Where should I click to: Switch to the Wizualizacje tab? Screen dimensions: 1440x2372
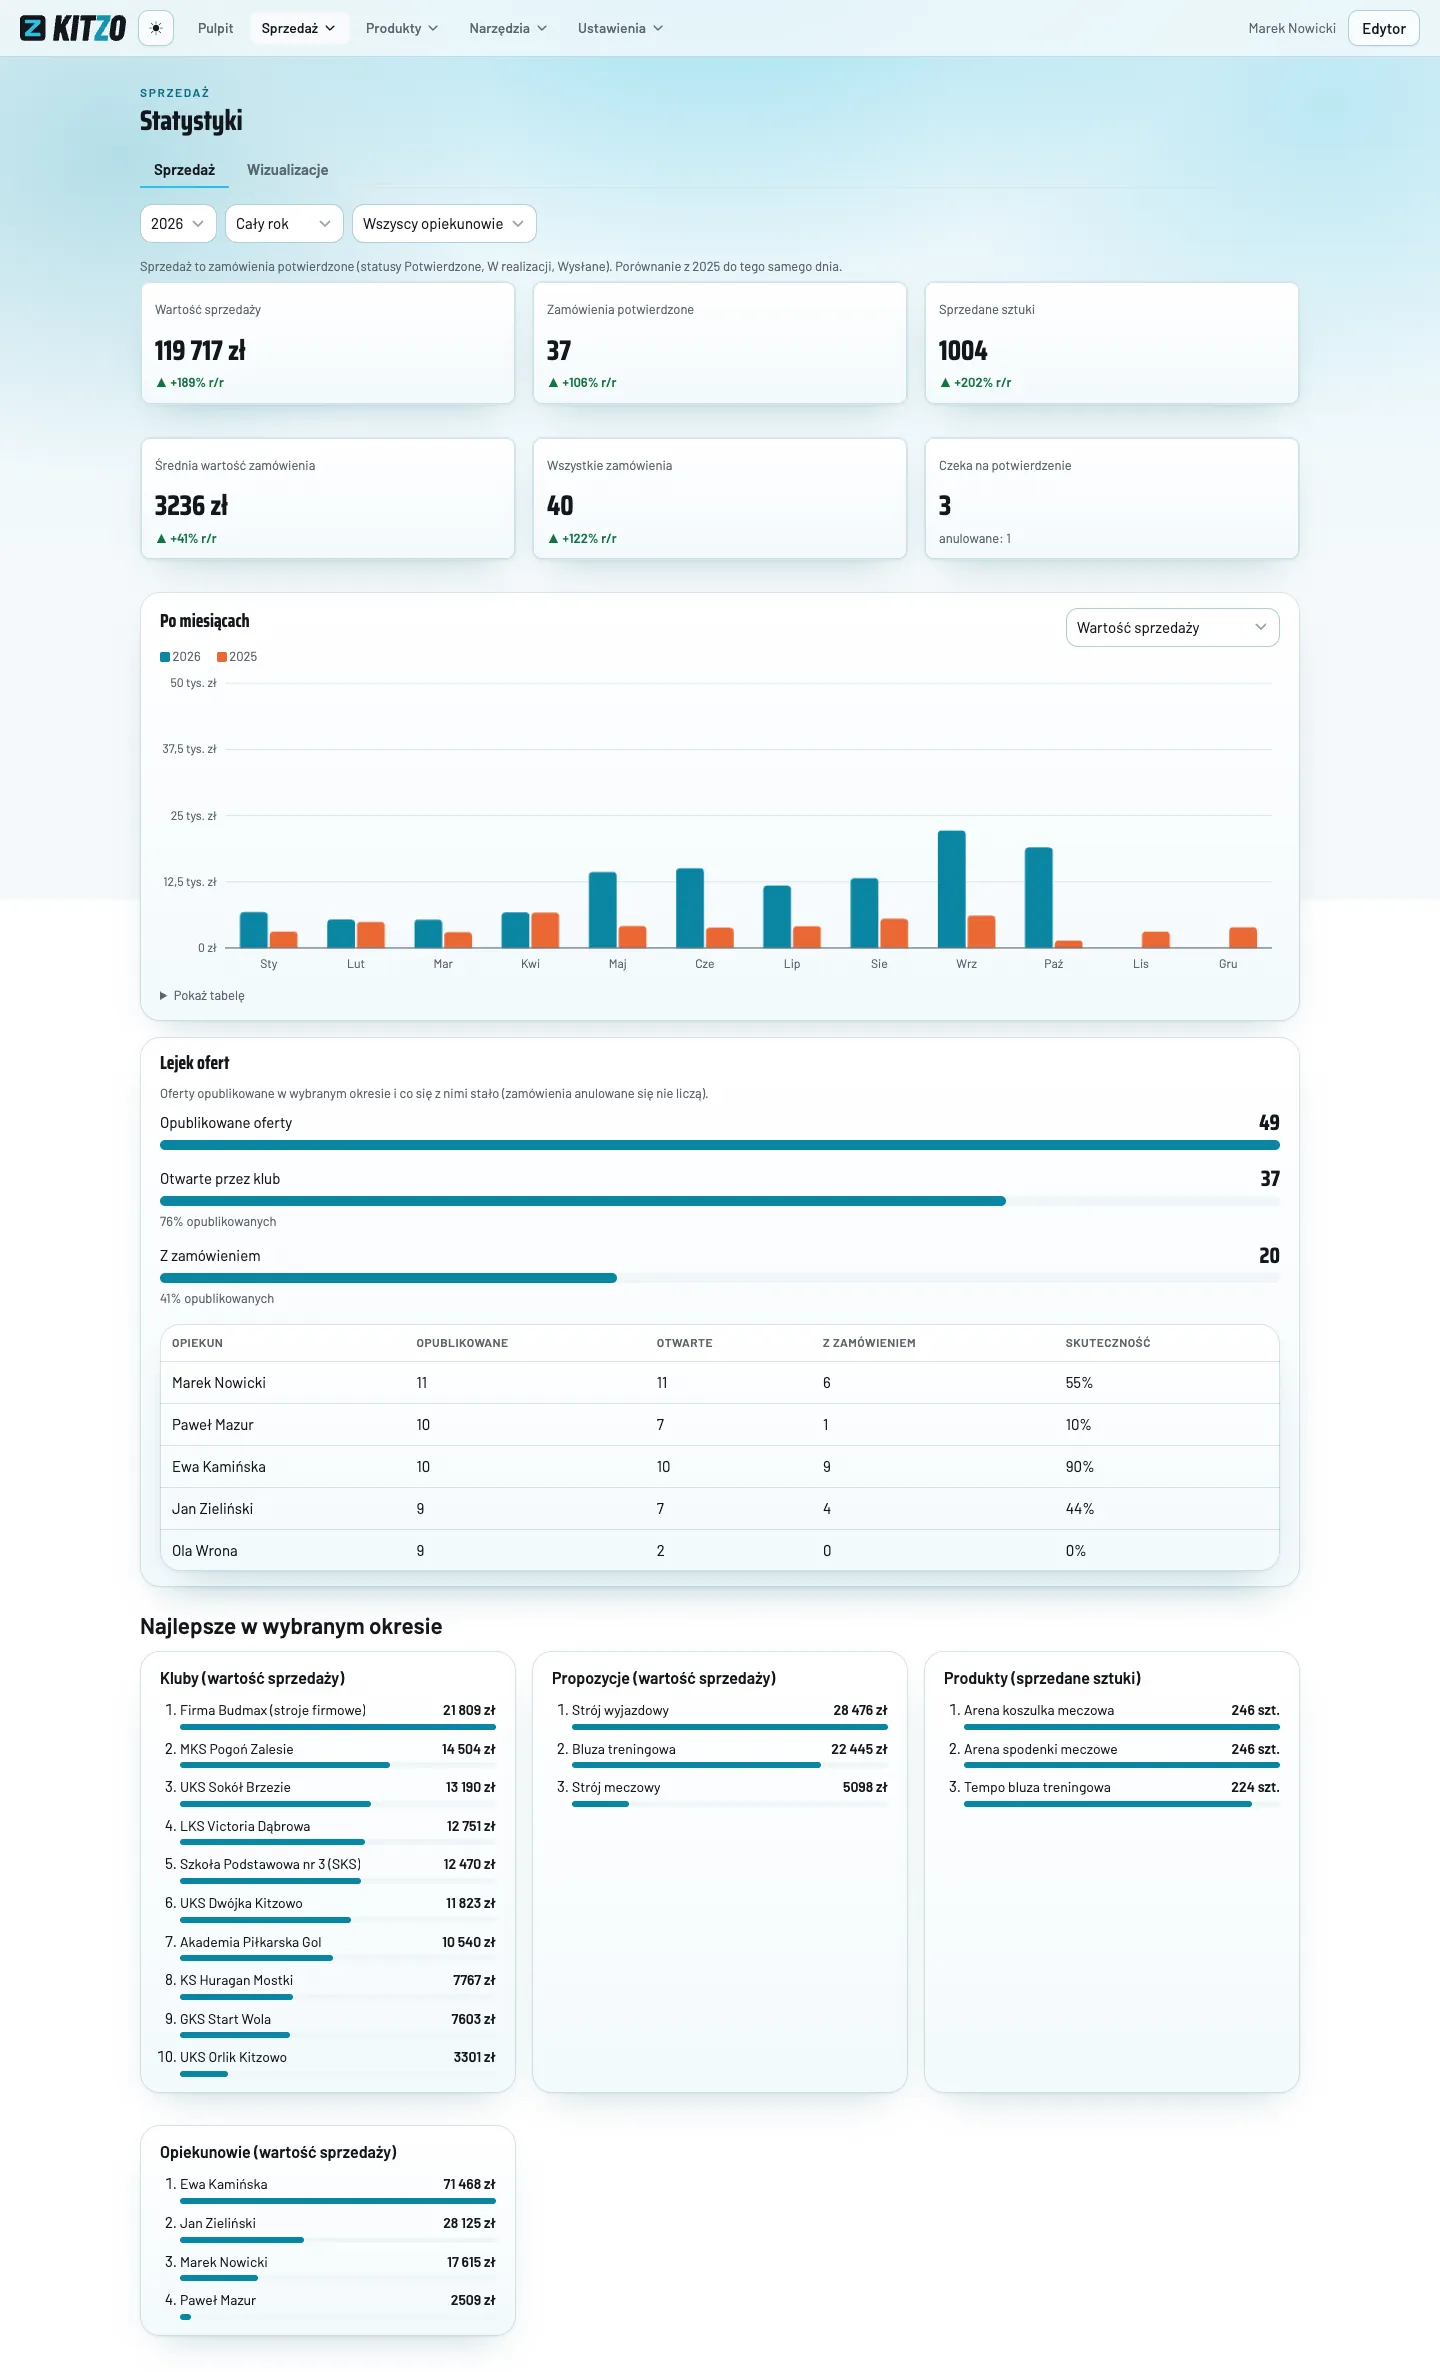[x=288, y=170]
